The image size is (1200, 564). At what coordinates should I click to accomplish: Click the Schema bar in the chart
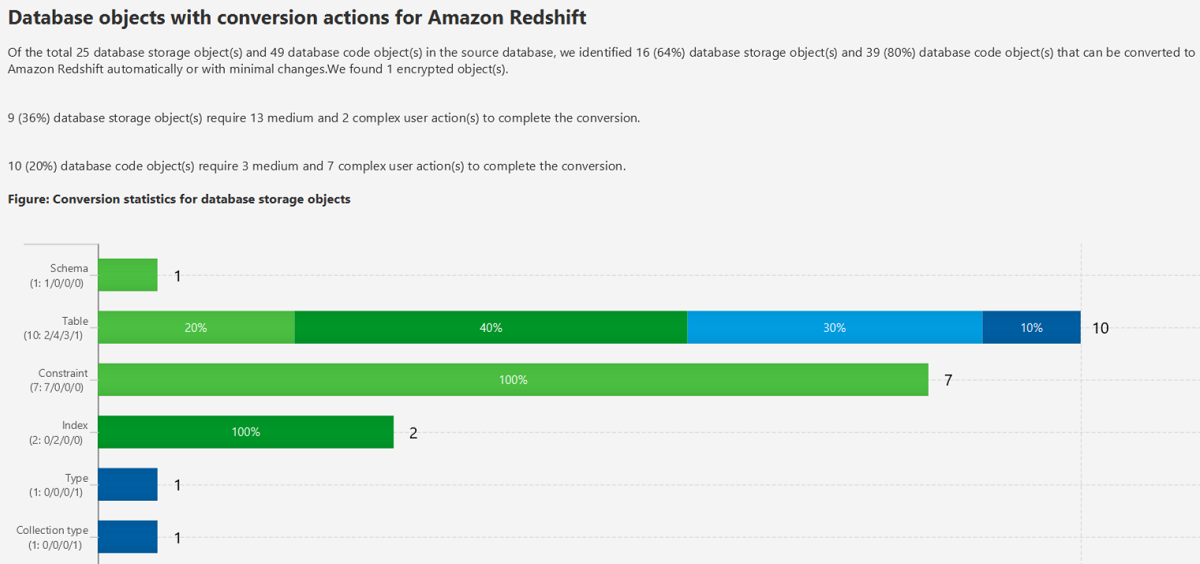point(128,275)
